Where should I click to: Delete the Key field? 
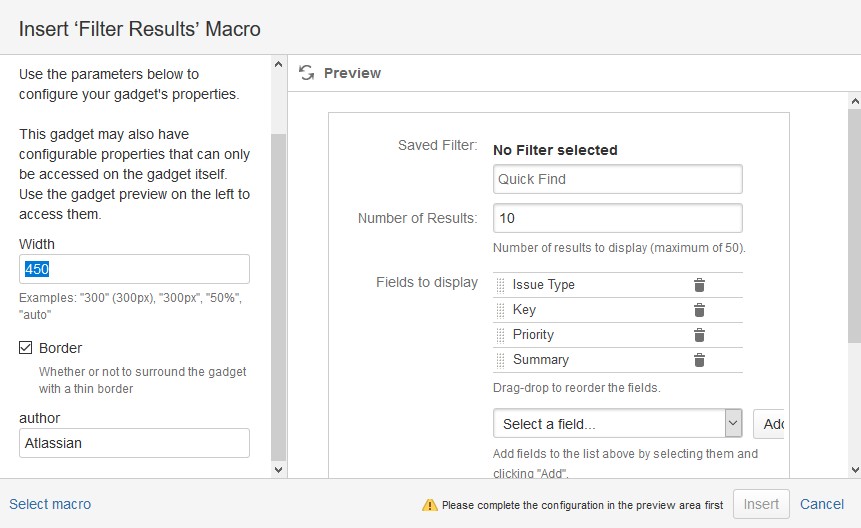(x=699, y=310)
